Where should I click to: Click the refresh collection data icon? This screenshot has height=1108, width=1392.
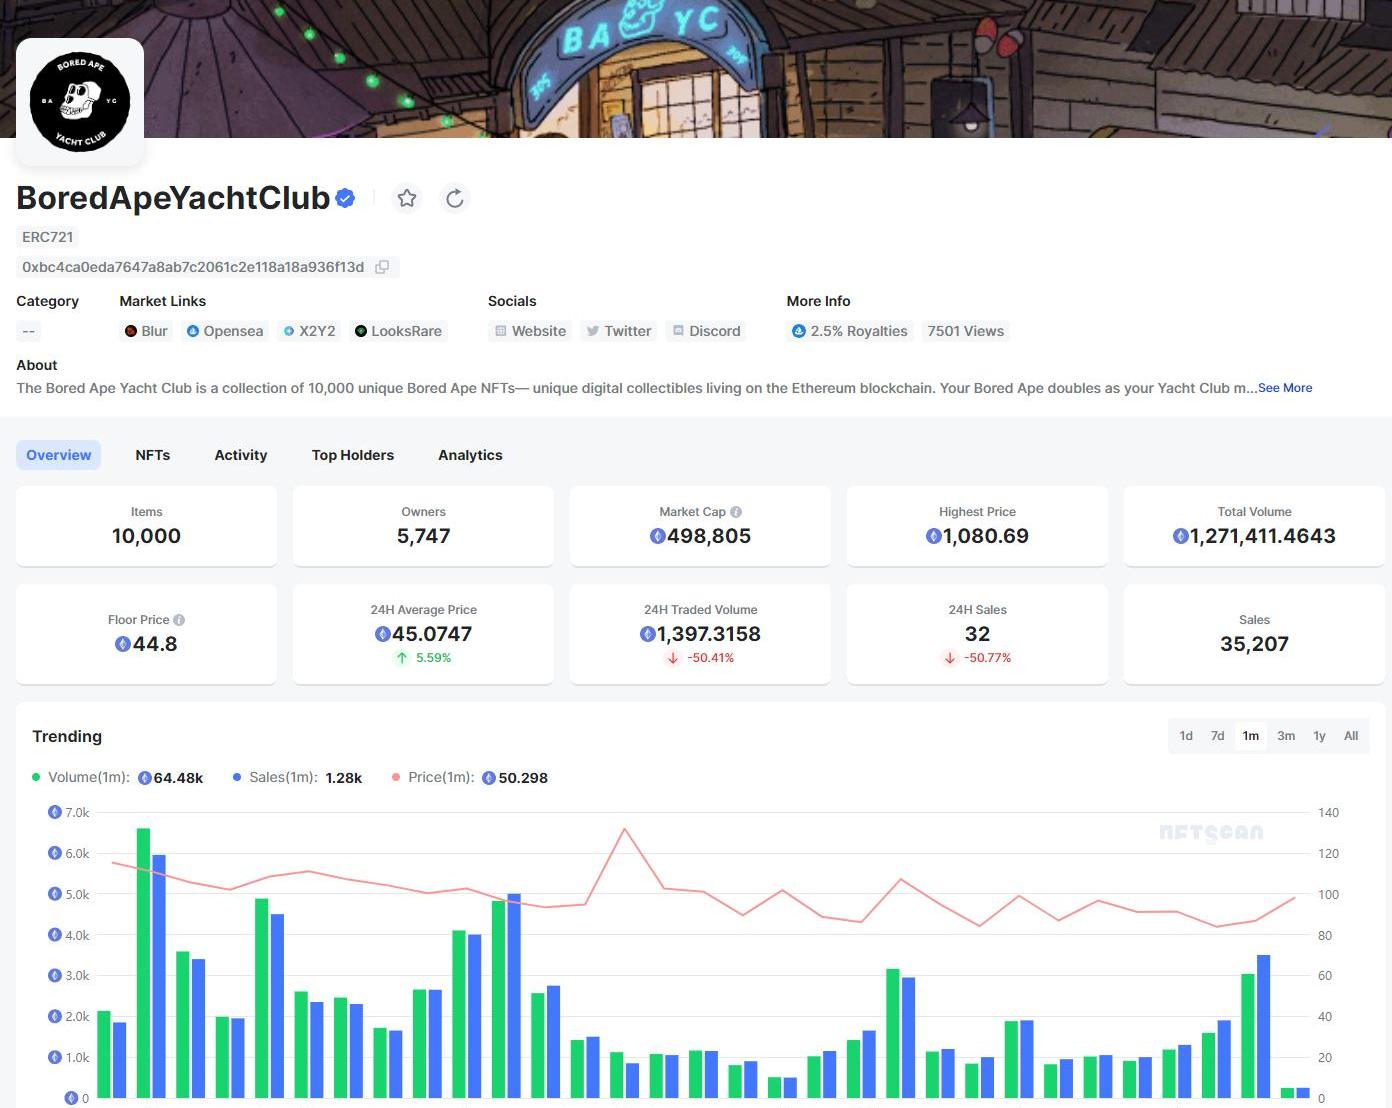pos(455,198)
